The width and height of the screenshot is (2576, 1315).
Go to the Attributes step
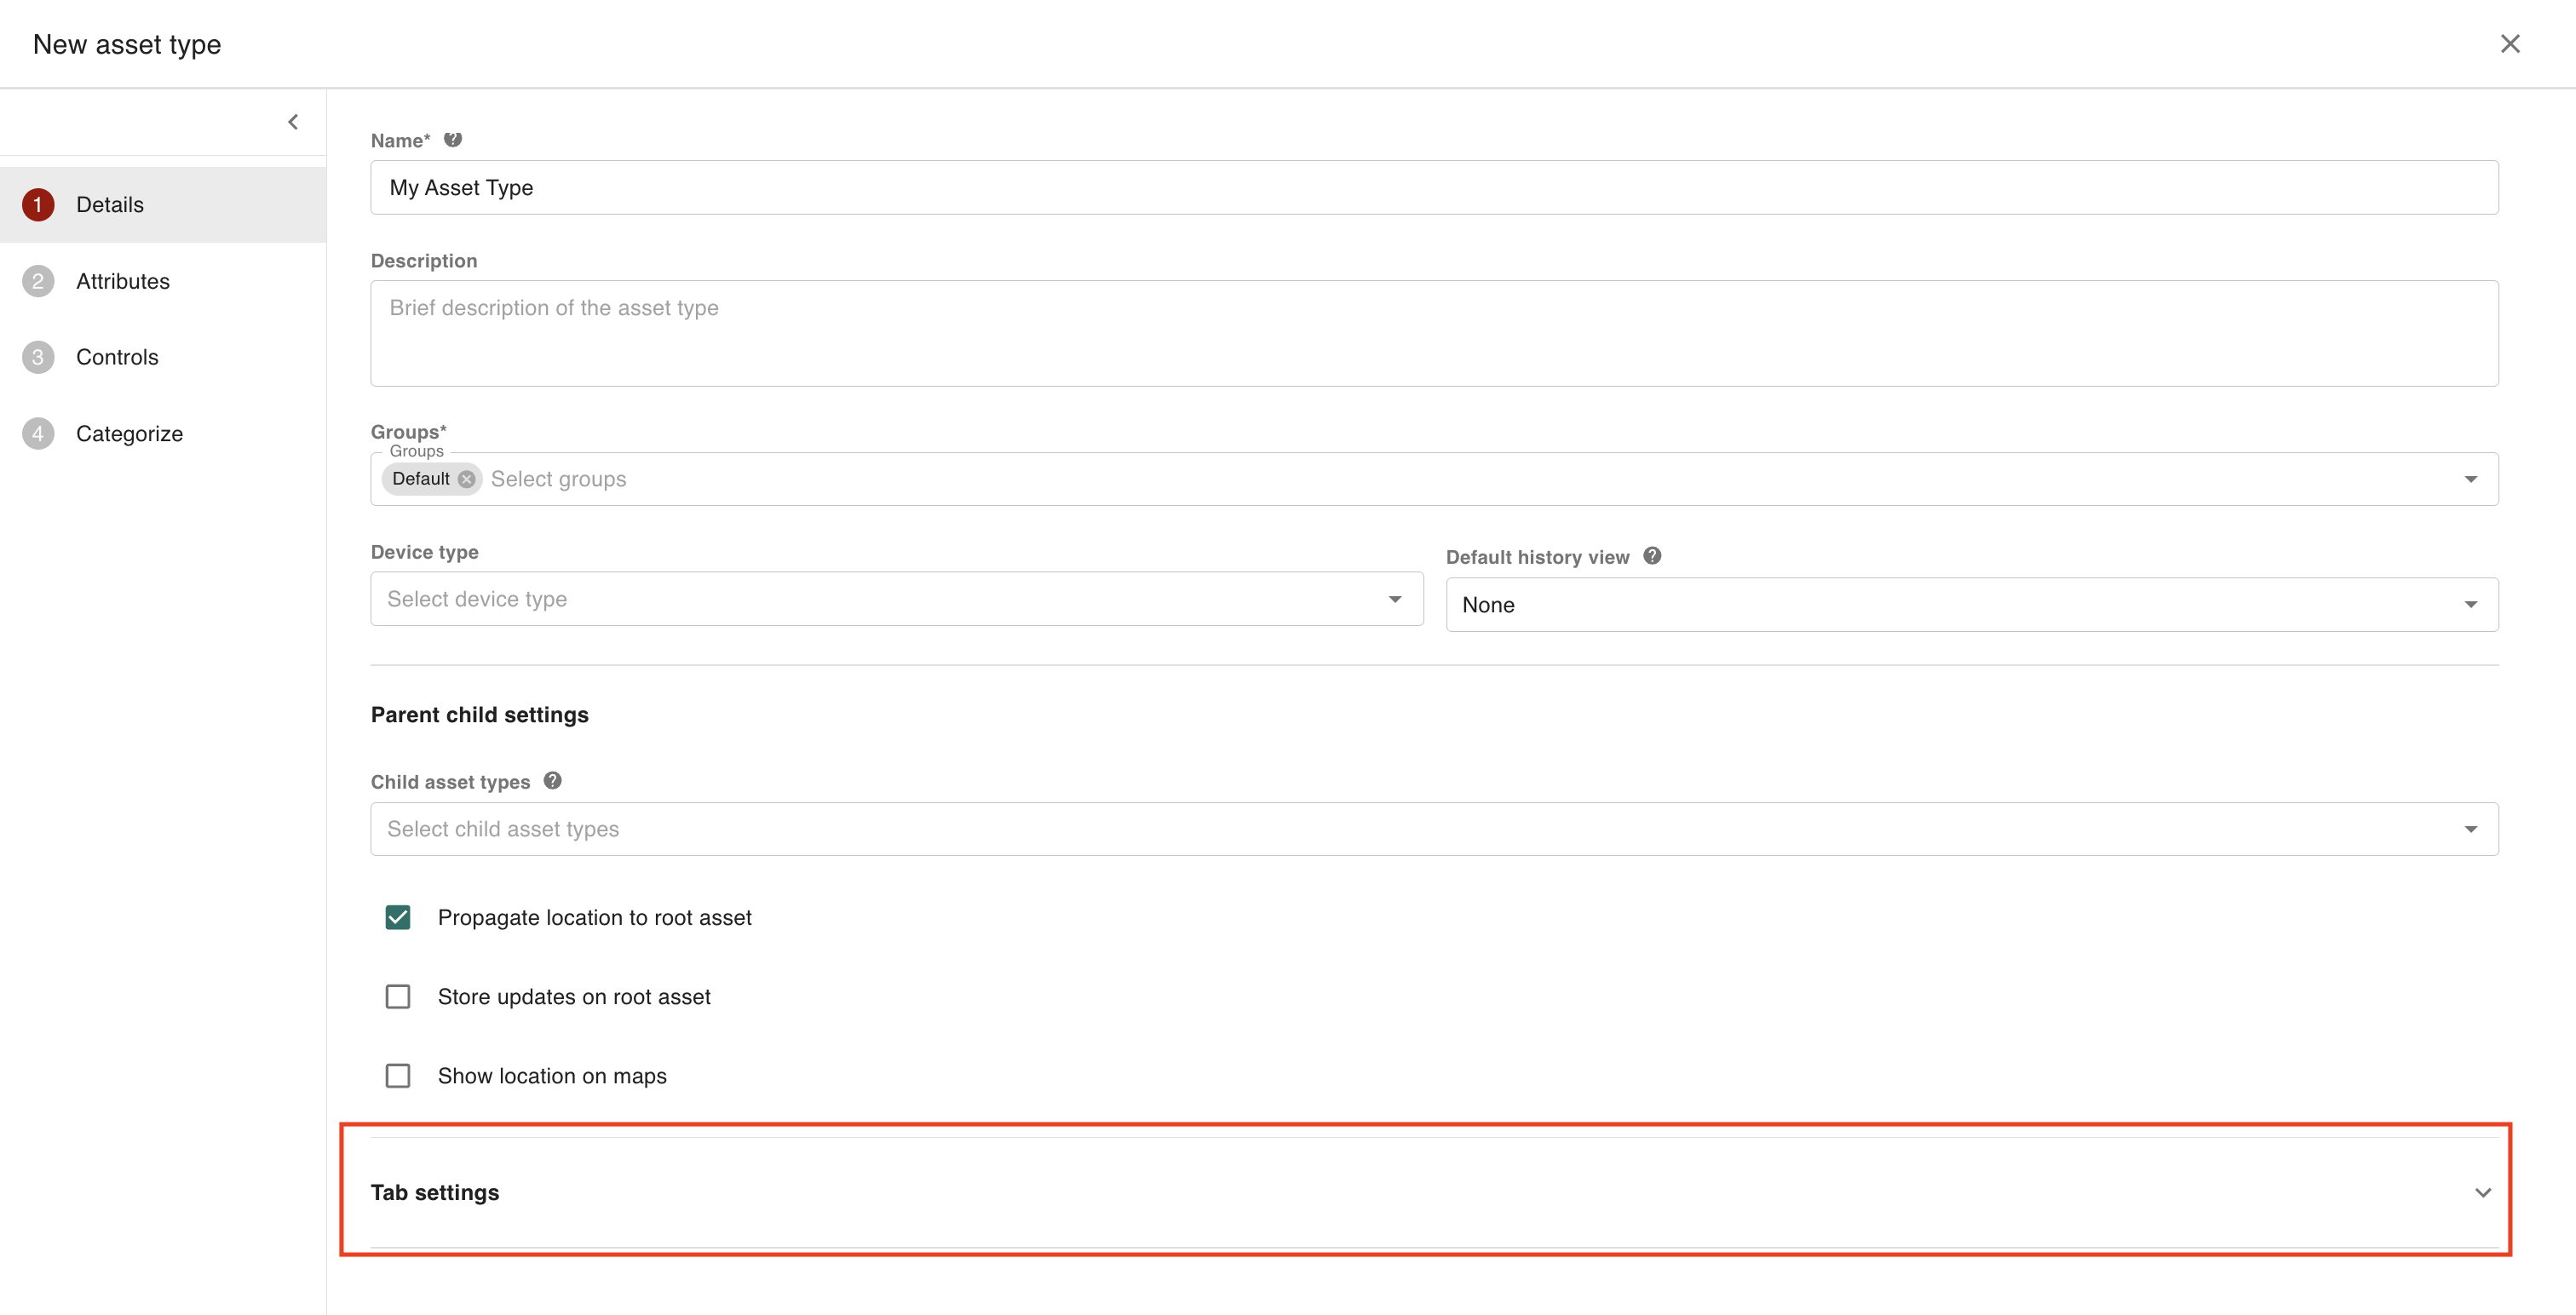[123, 281]
